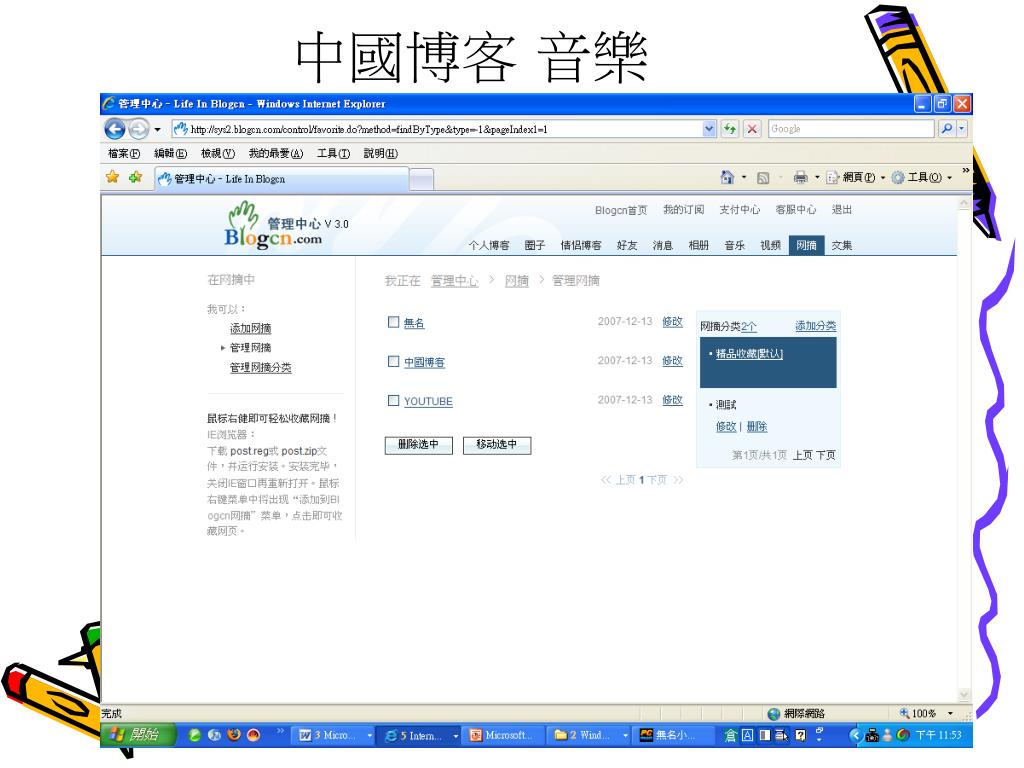Click the RSS feeds icon in command bar
Screen dimensions: 1024x768
[763, 178]
